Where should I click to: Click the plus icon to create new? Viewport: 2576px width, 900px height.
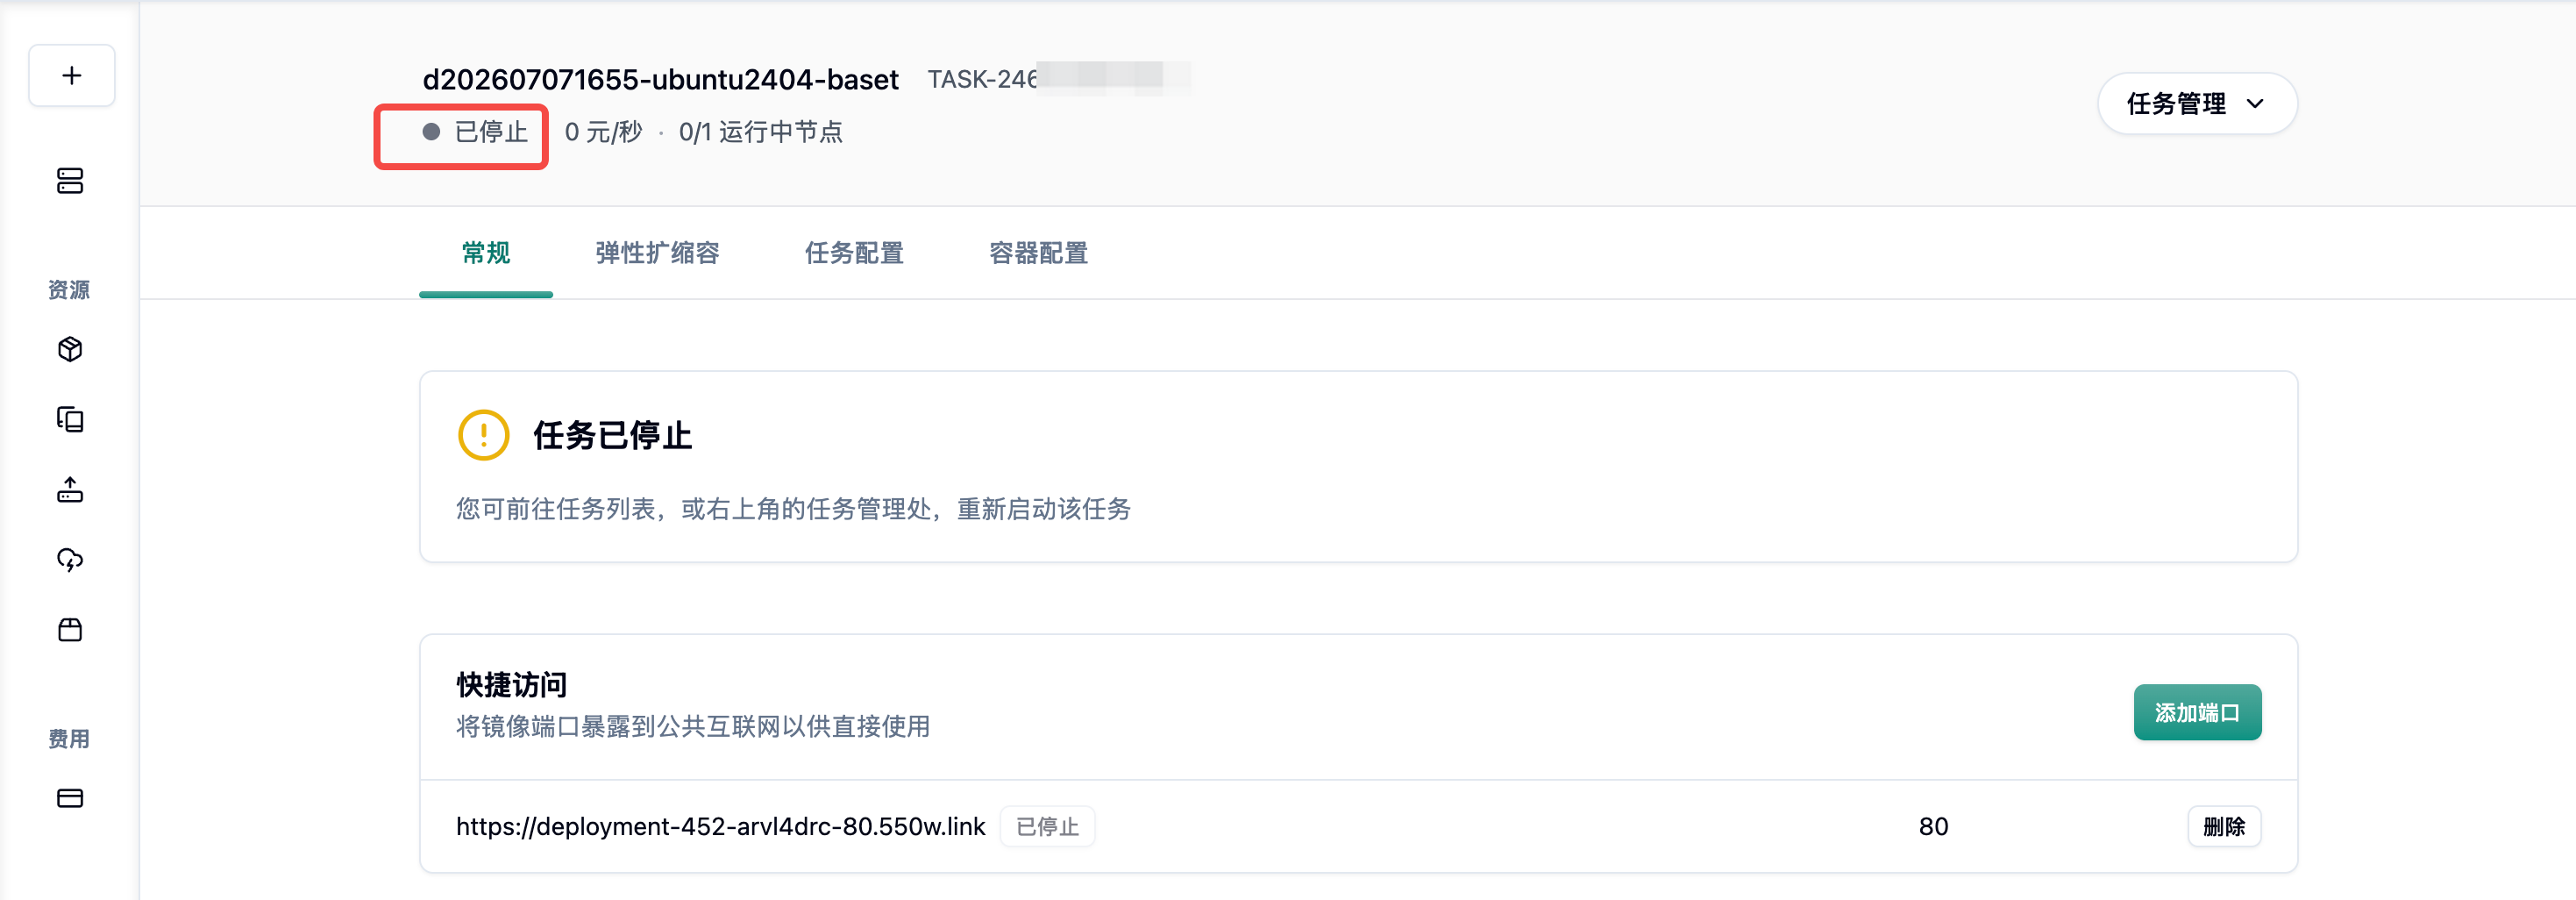pyautogui.click(x=71, y=75)
